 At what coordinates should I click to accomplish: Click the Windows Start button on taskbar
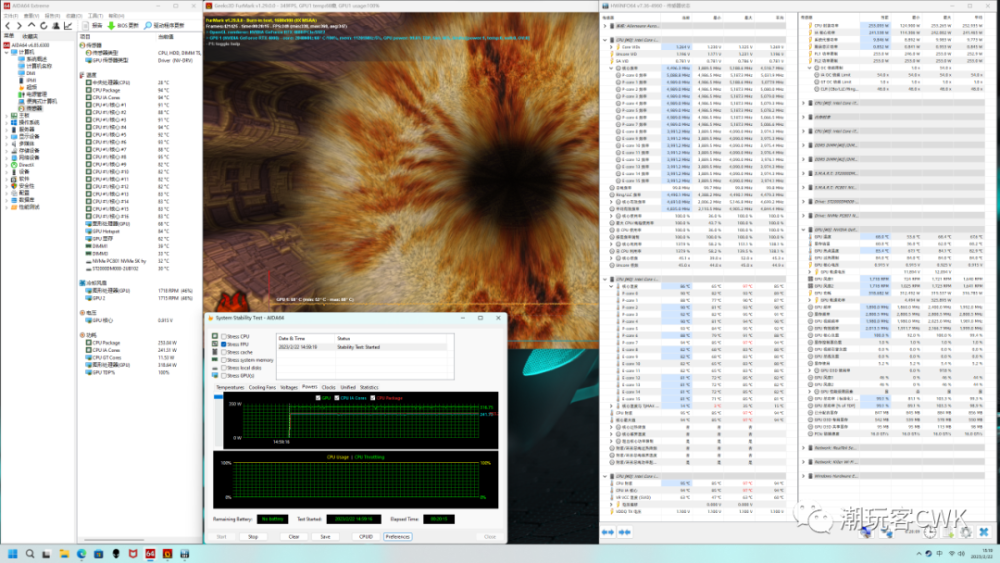[x=14, y=553]
